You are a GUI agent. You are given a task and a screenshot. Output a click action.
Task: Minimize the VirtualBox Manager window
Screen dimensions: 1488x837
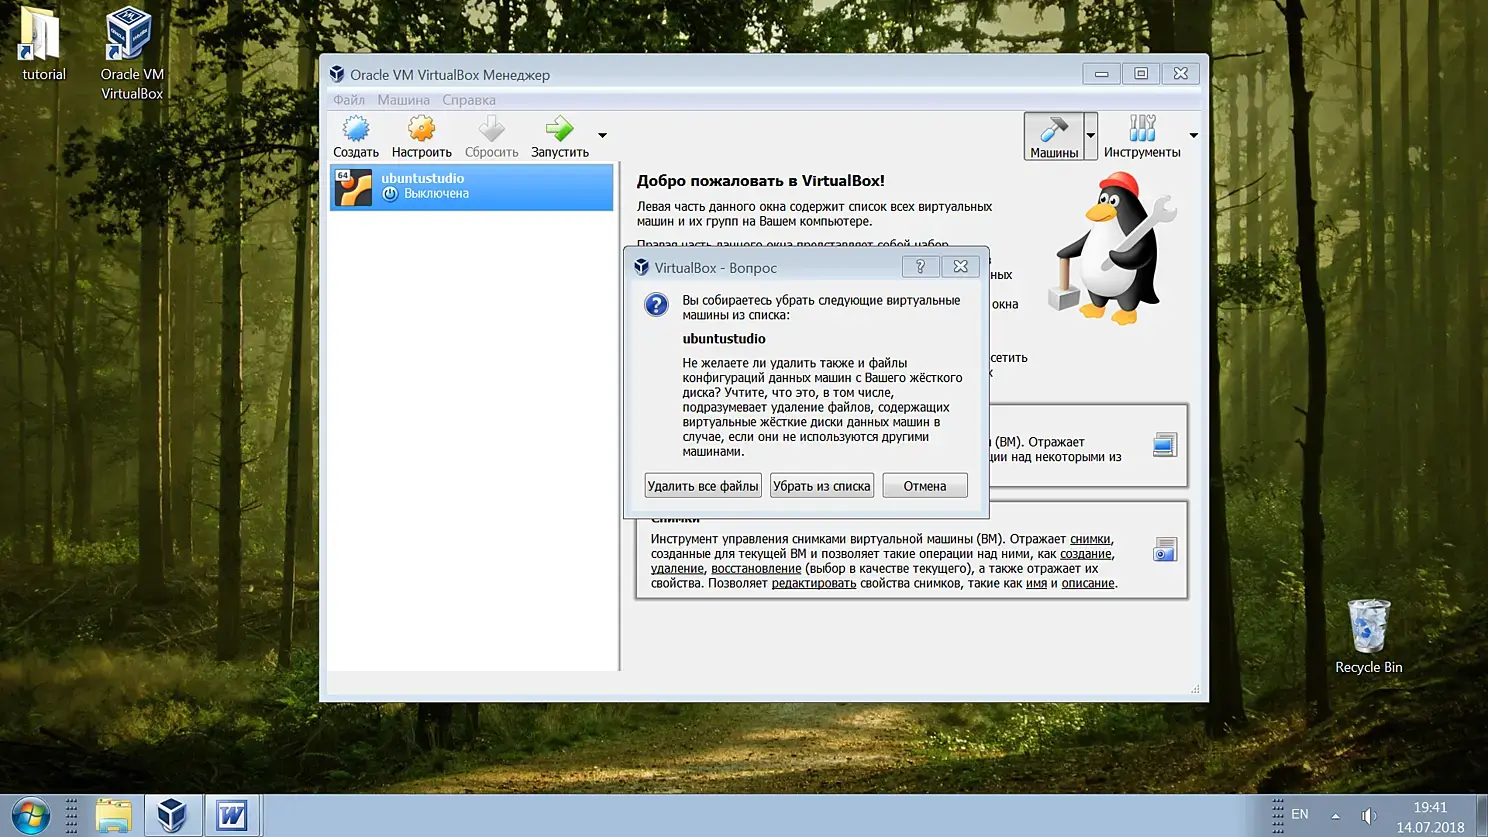point(1101,74)
